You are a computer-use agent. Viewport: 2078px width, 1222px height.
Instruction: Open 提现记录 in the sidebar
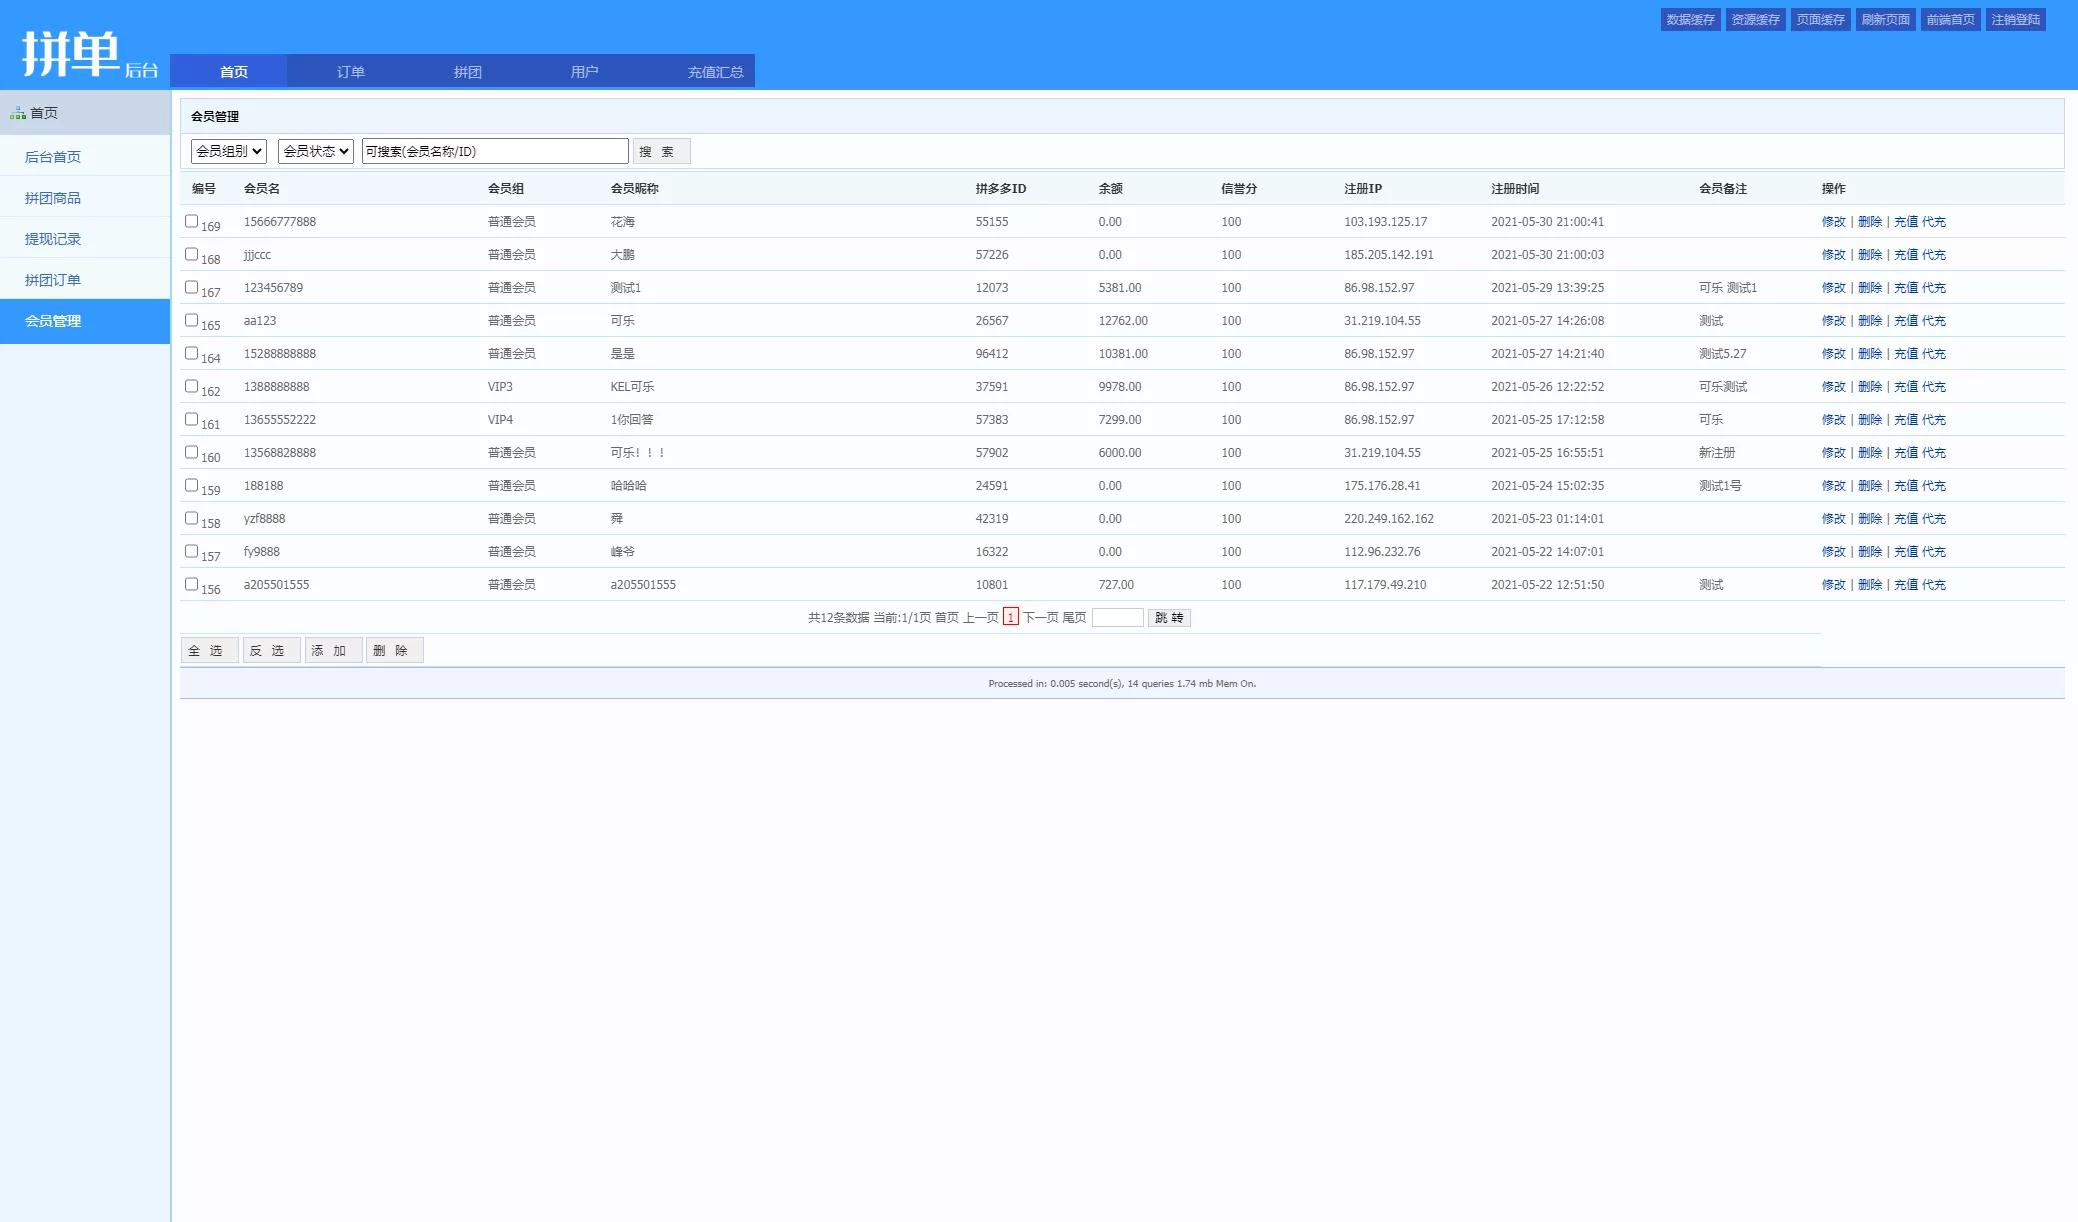[x=53, y=239]
